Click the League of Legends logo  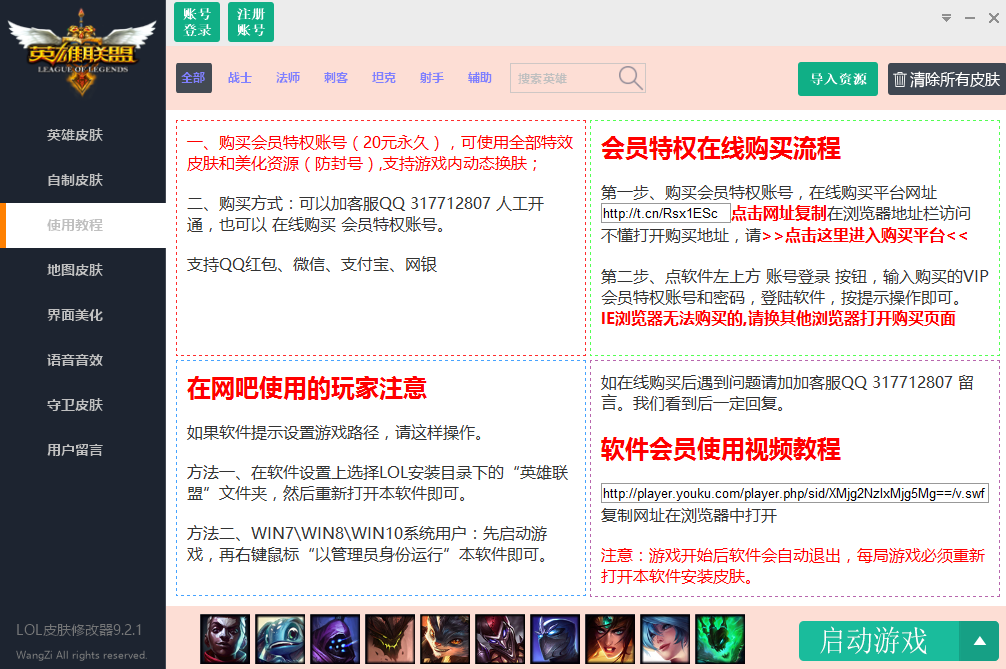coord(81,53)
